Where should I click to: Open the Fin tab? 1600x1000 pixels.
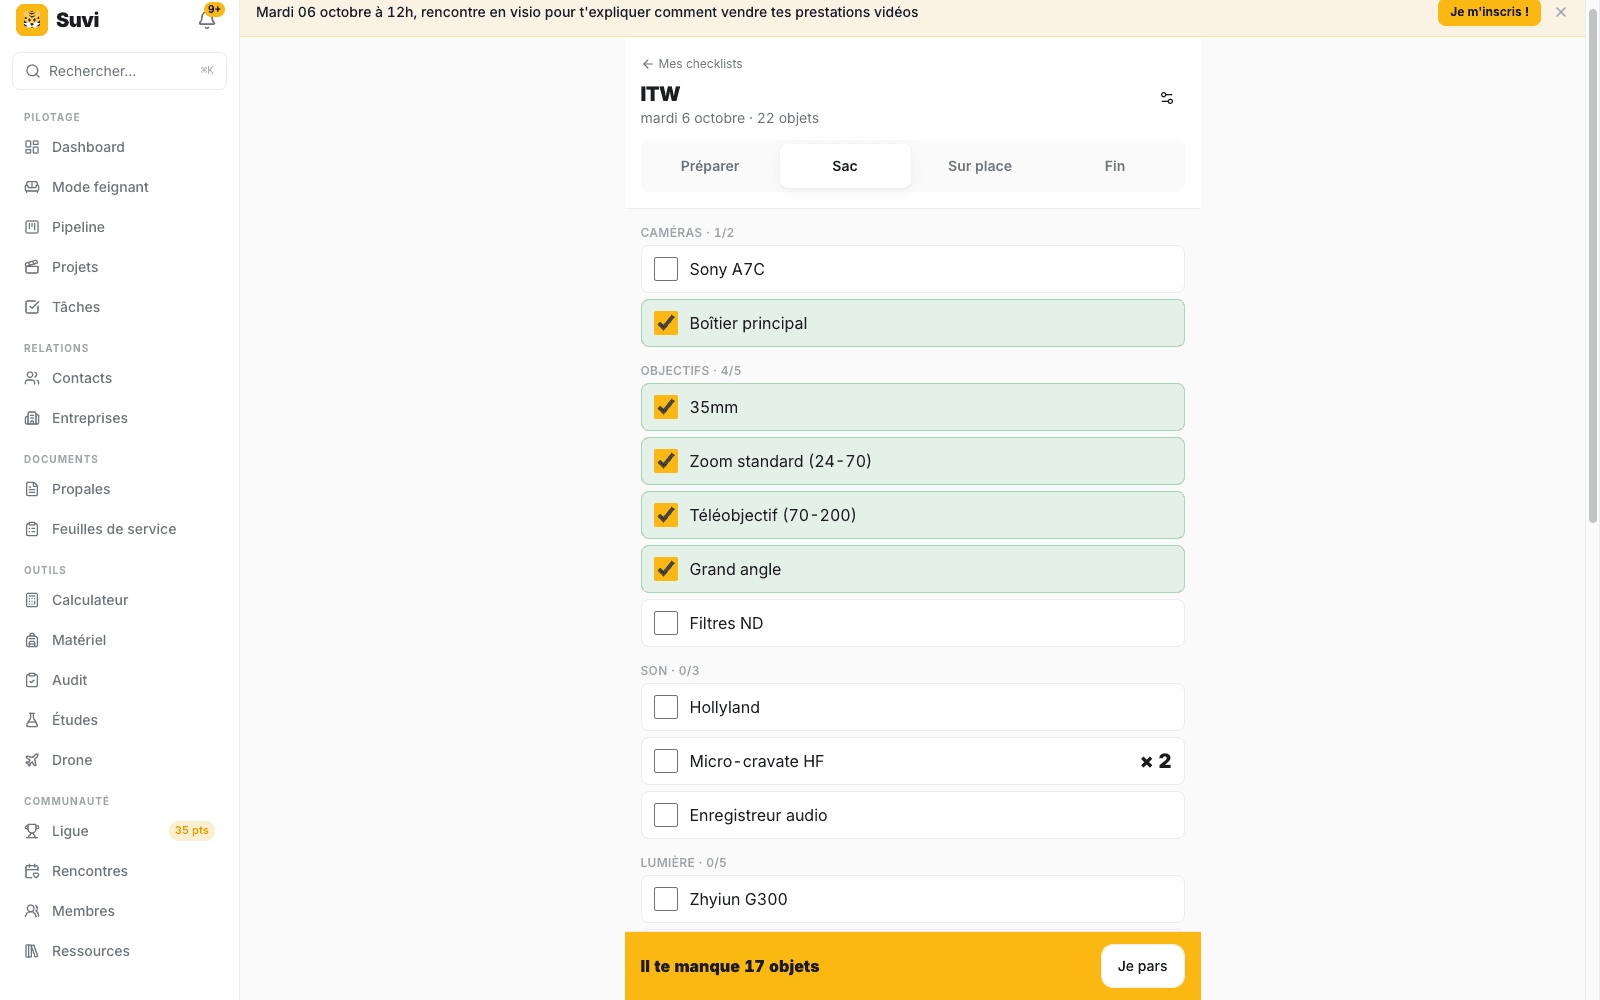(x=1115, y=166)
